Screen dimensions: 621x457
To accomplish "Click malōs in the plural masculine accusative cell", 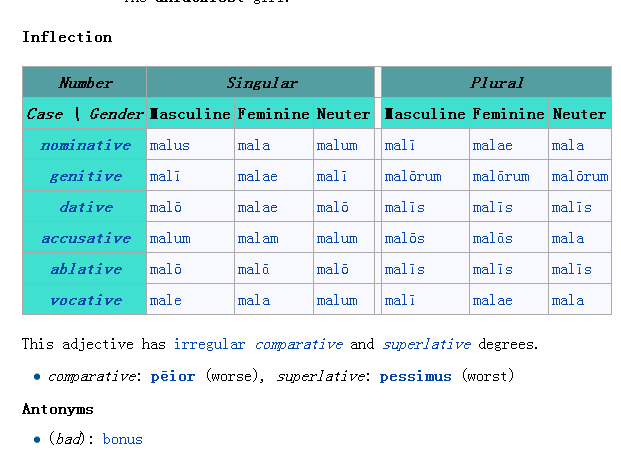I will point(404,238).
